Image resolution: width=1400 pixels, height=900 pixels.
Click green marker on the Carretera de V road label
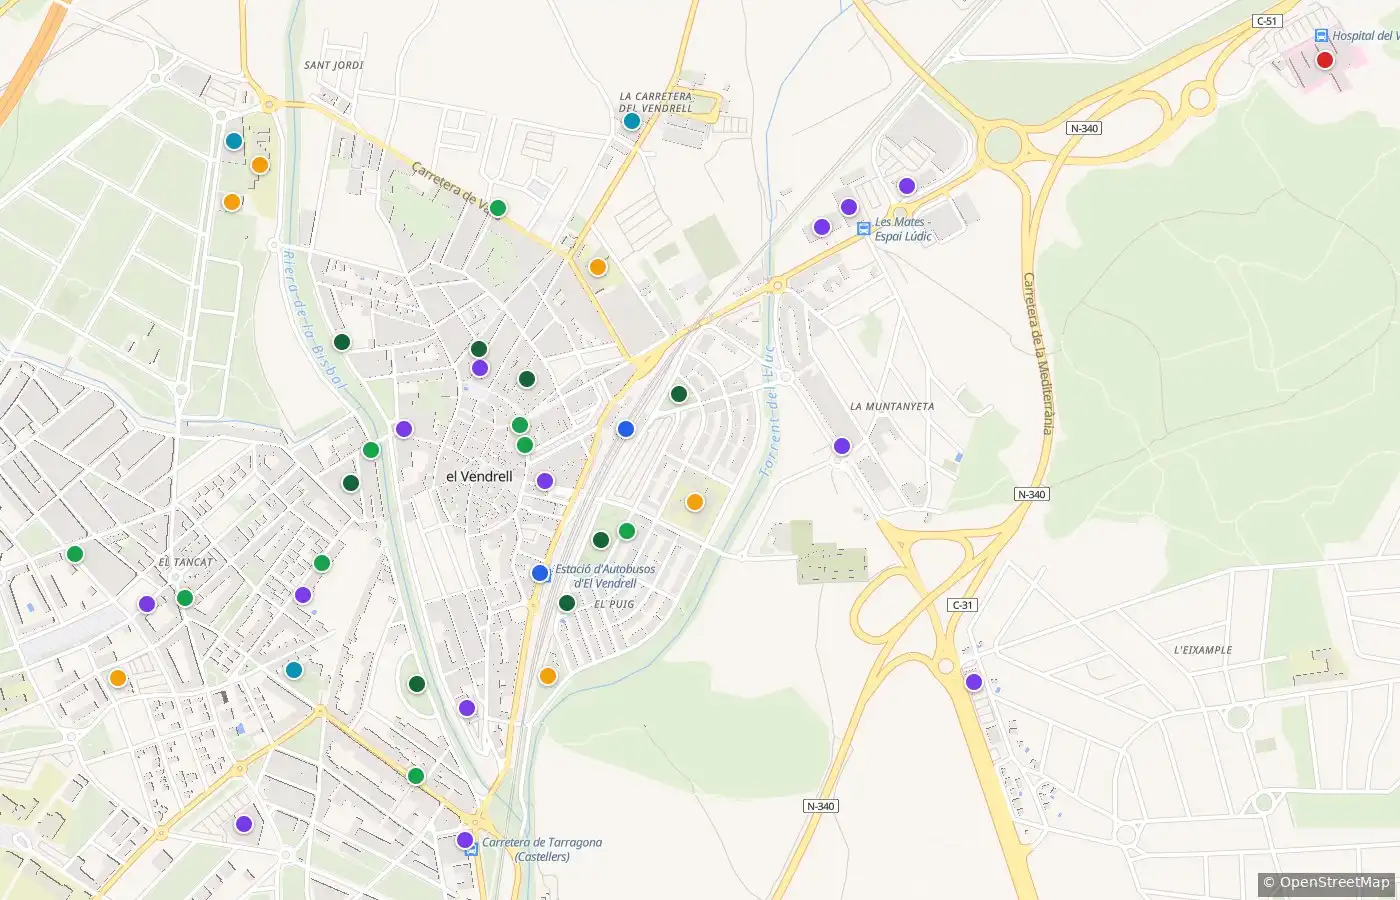tap(498, 208)
